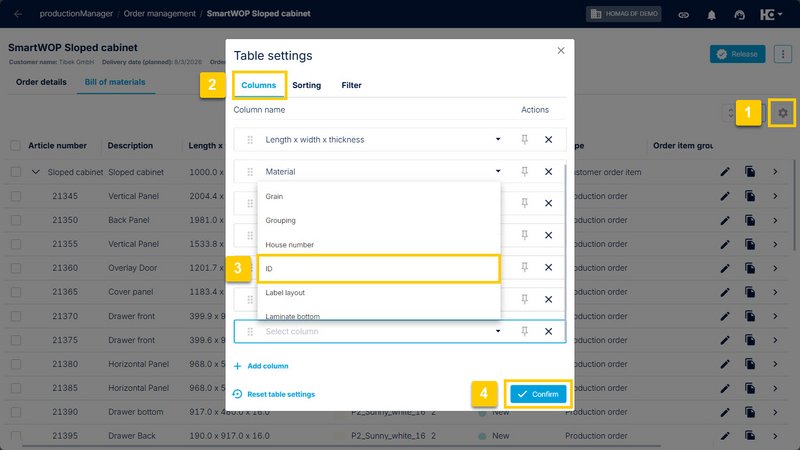Open details chevron for row 21345

(775, 196)
